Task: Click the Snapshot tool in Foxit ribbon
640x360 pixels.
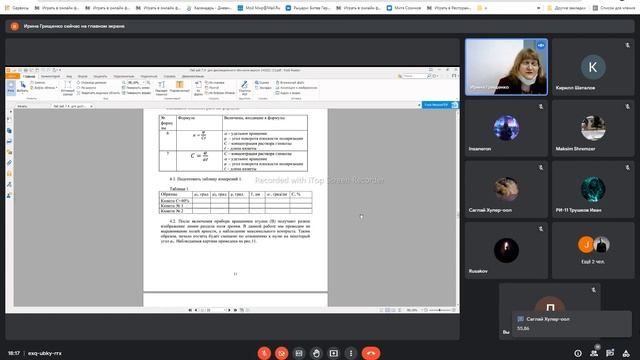Action: pos(38,82)
